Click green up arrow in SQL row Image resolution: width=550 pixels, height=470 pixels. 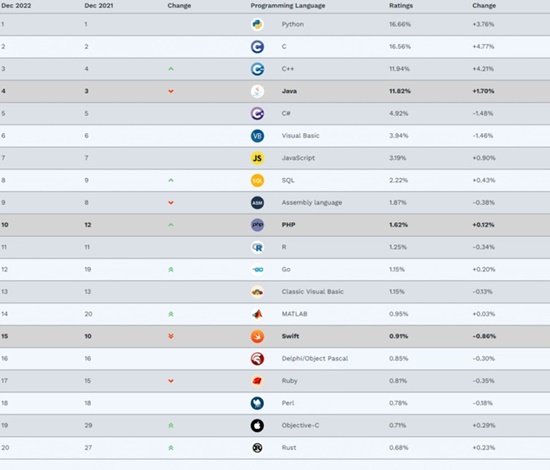coord(171,180)
